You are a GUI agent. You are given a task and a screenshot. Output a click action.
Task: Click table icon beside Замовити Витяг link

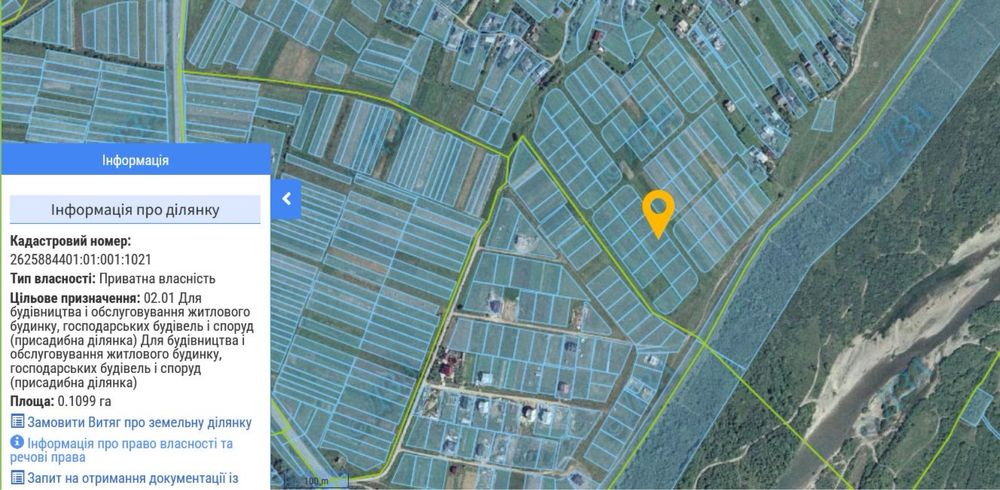[18, 422]
